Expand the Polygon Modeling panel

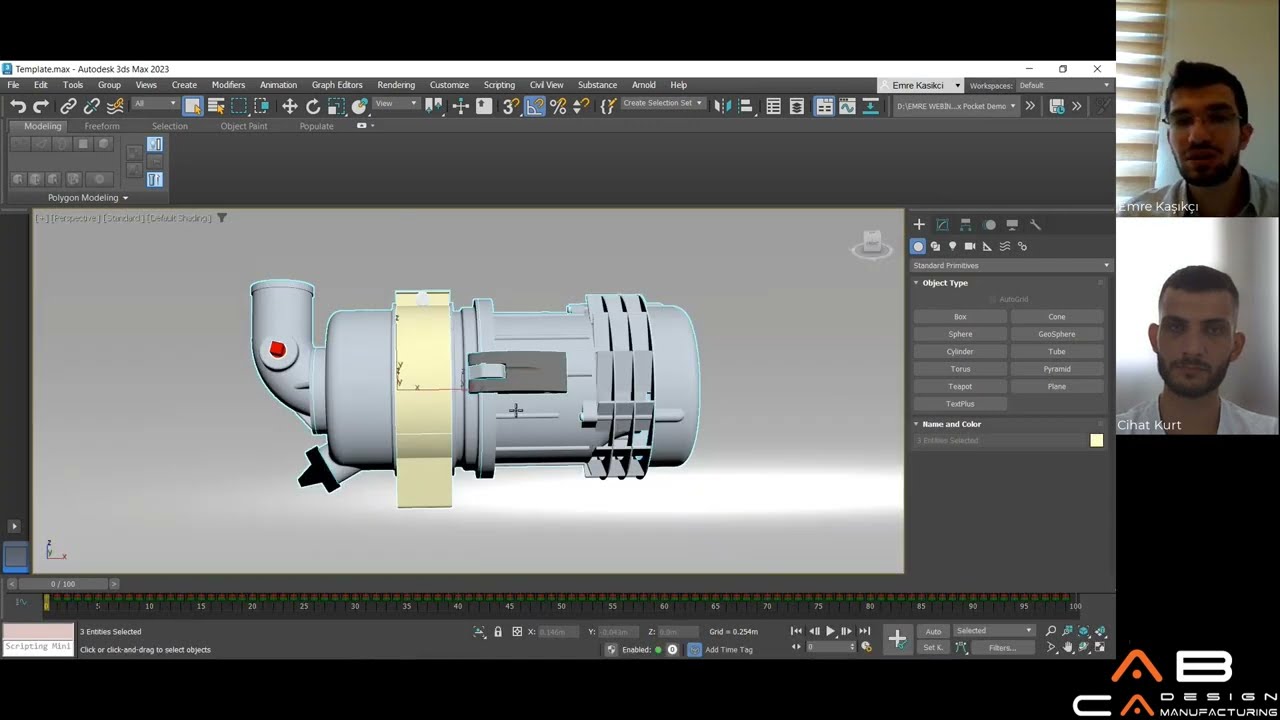tap(88, 198)
